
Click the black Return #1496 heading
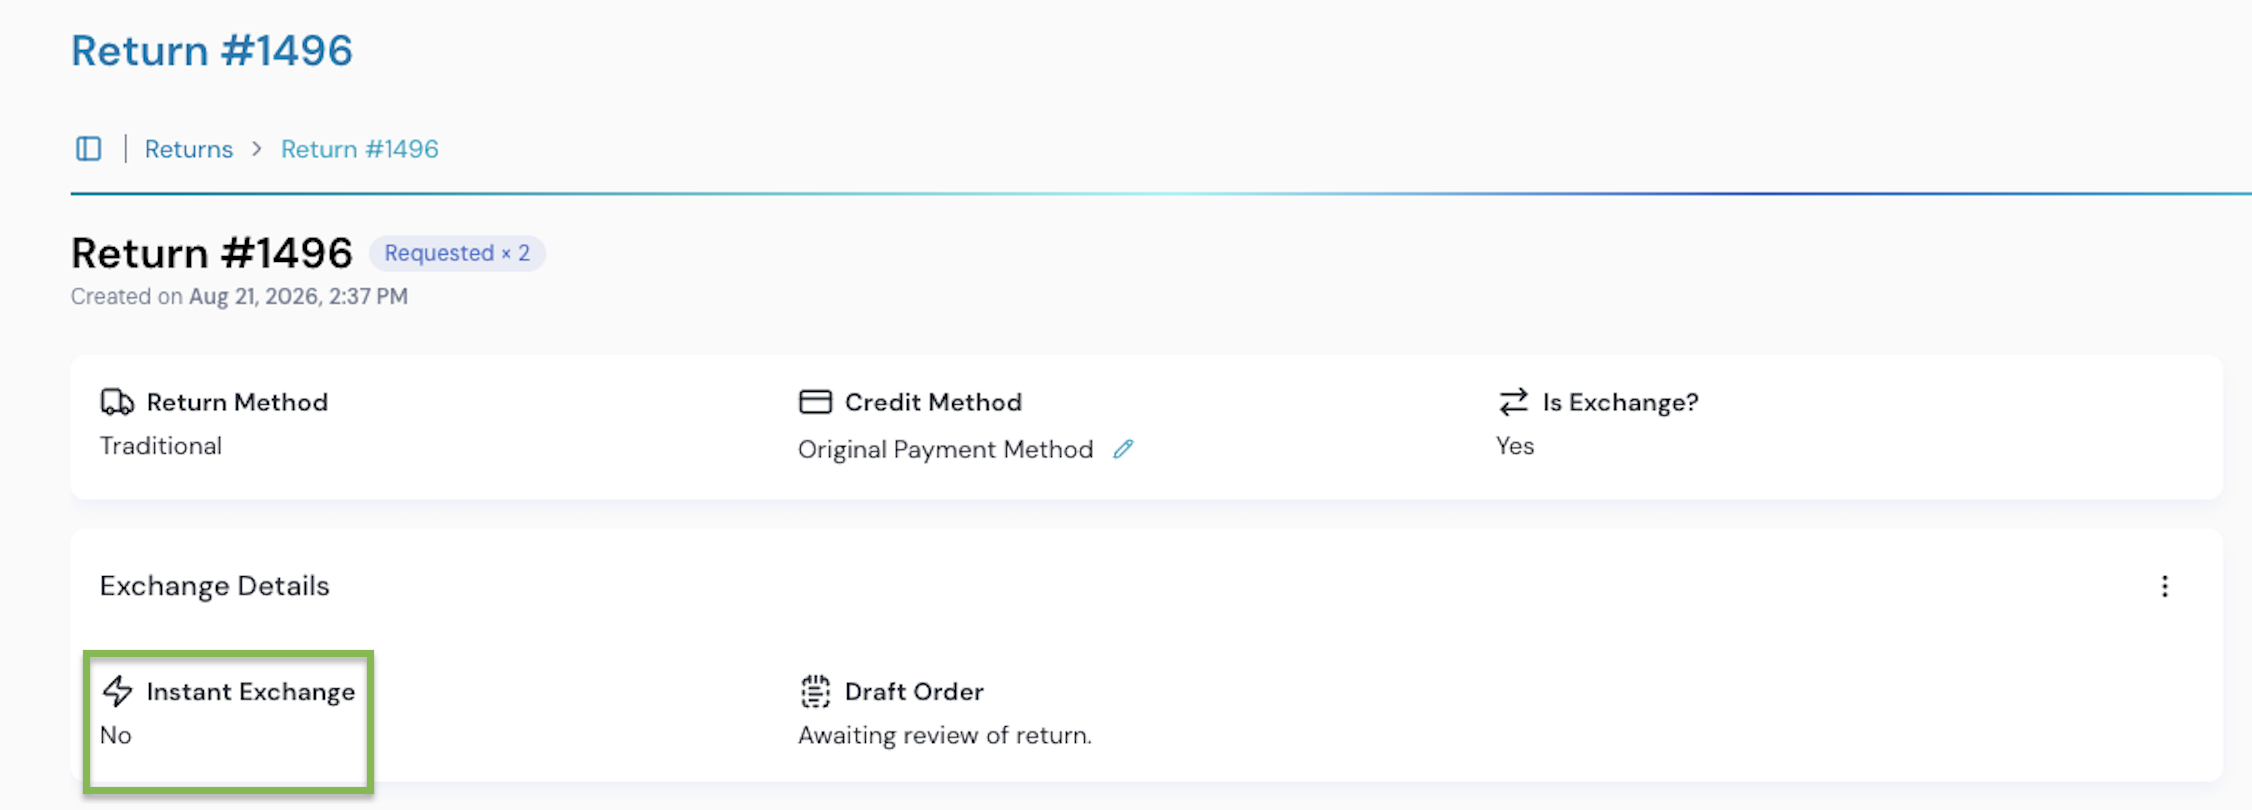pyautogui.click(x=212, y=253)
